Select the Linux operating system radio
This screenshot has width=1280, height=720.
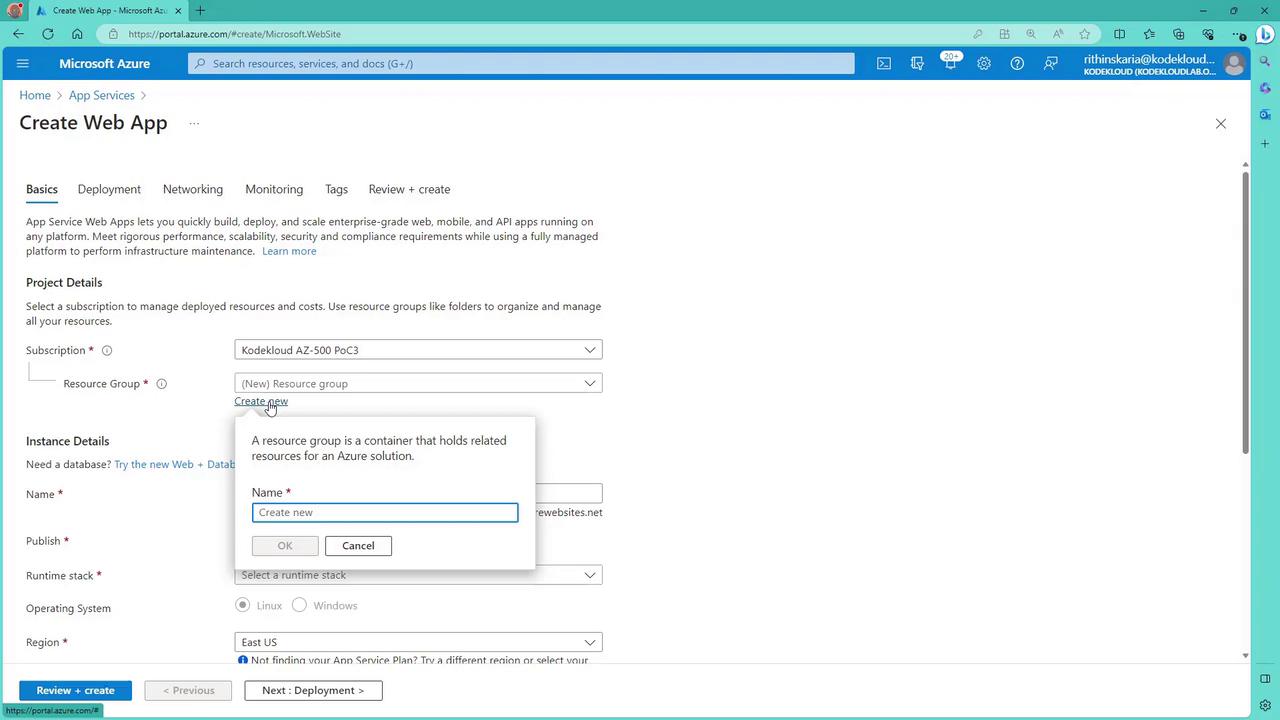tap(242, 605)
